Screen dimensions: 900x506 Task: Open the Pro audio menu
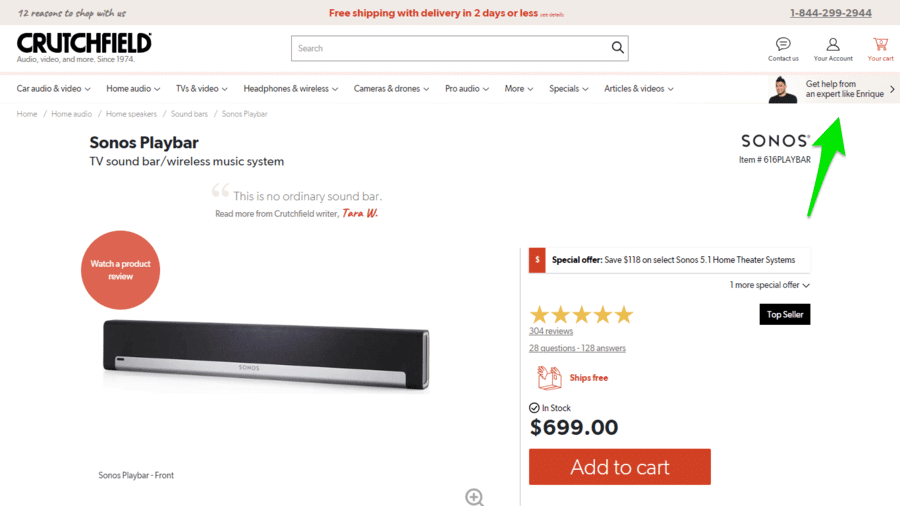[x=466, y=89]
